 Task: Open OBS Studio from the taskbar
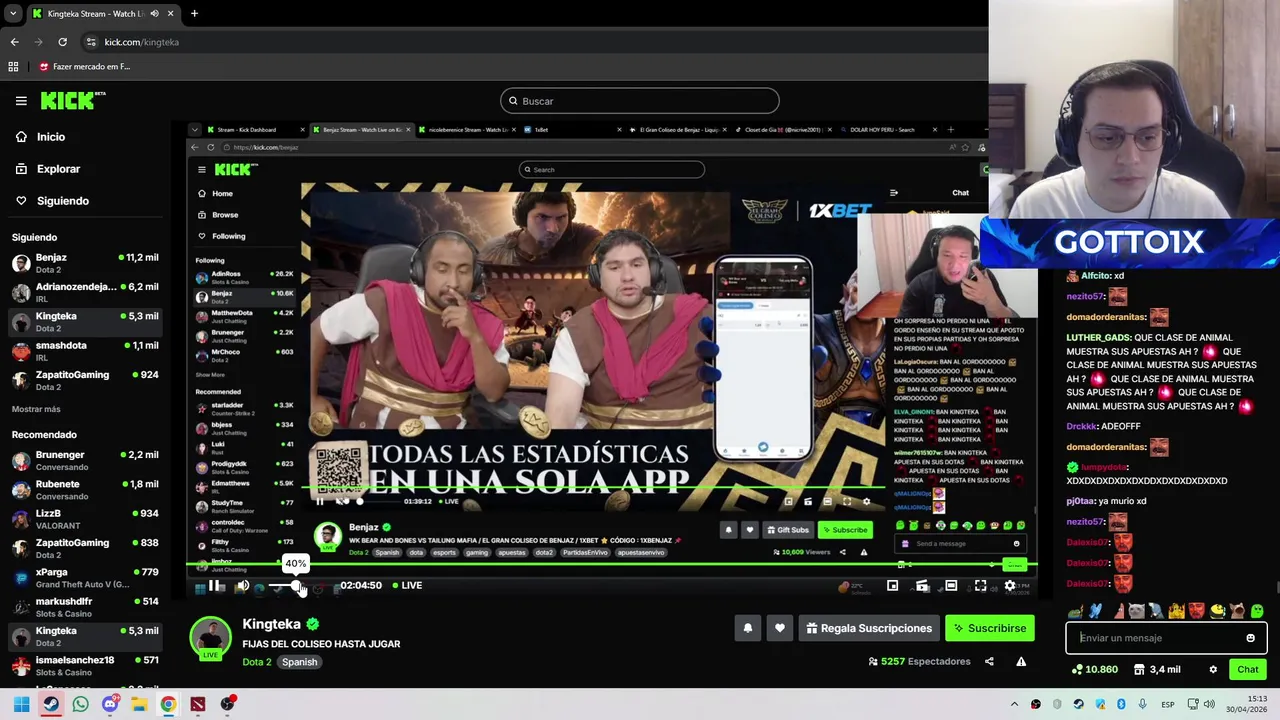coord(227,704)
